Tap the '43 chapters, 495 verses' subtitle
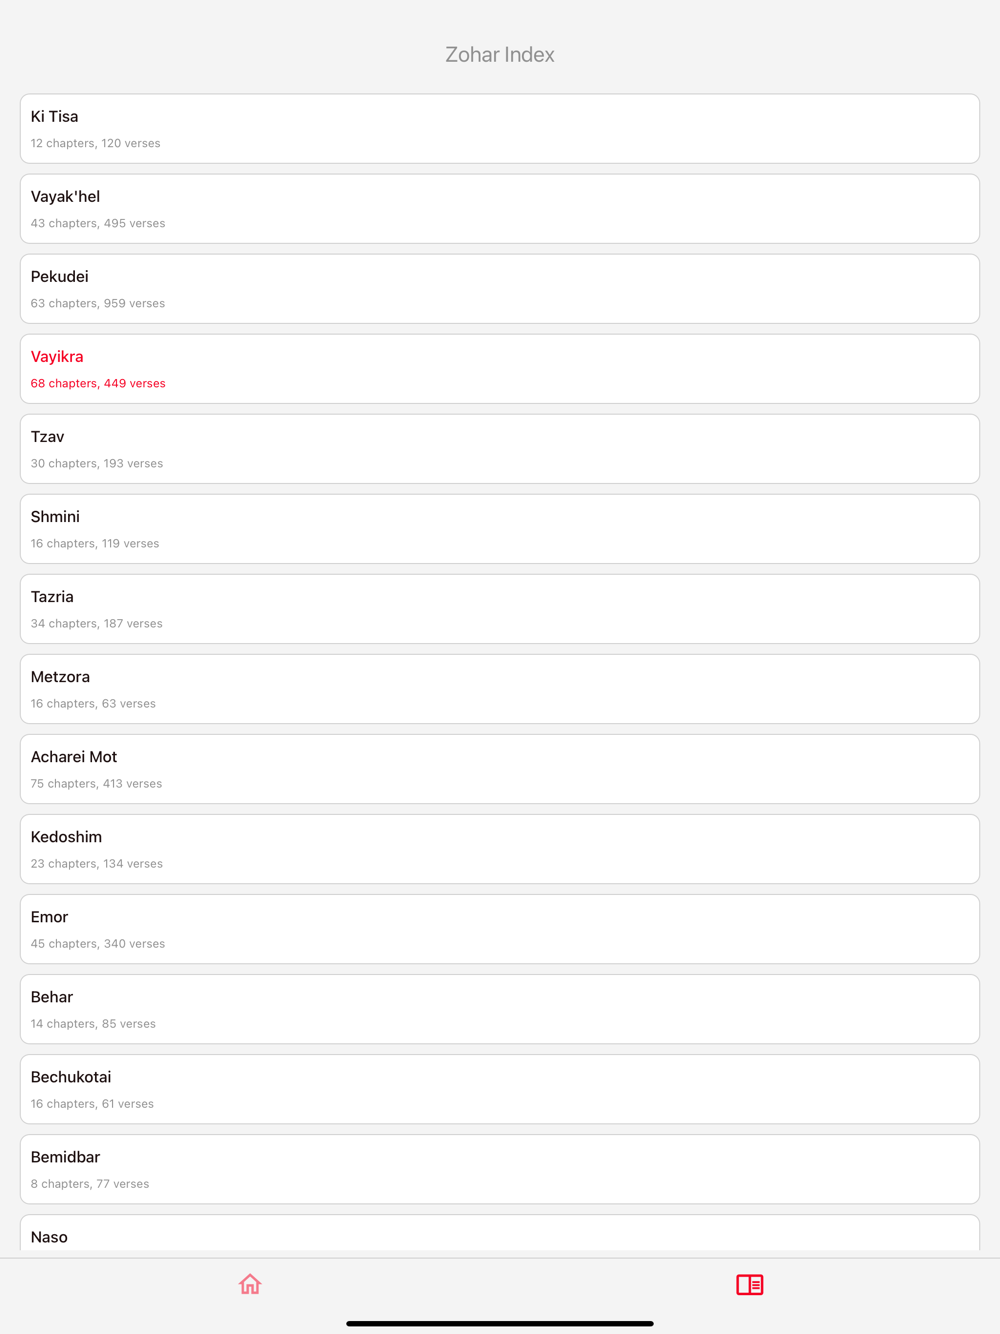 98,223
